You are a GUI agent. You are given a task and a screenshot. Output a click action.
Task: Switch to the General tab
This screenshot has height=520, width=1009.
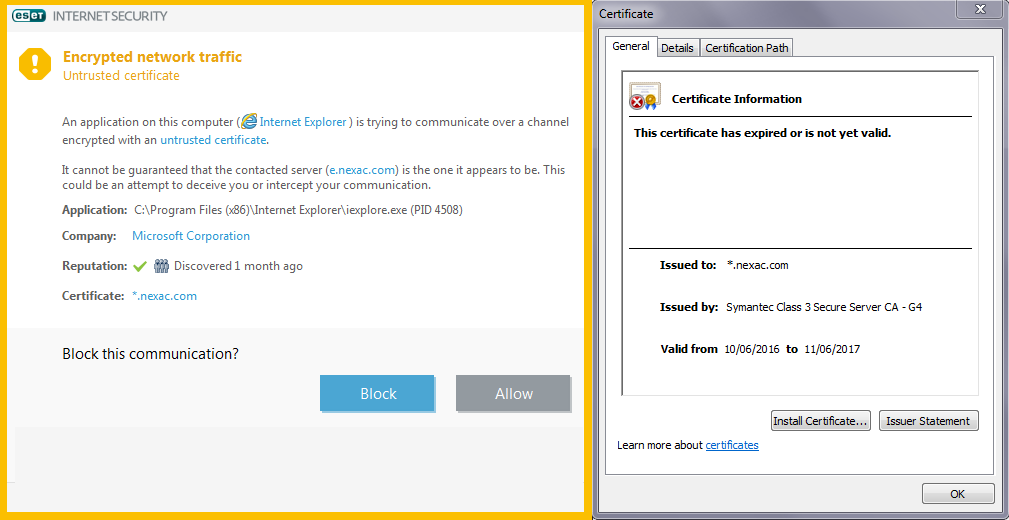click(x=631, y=46)
